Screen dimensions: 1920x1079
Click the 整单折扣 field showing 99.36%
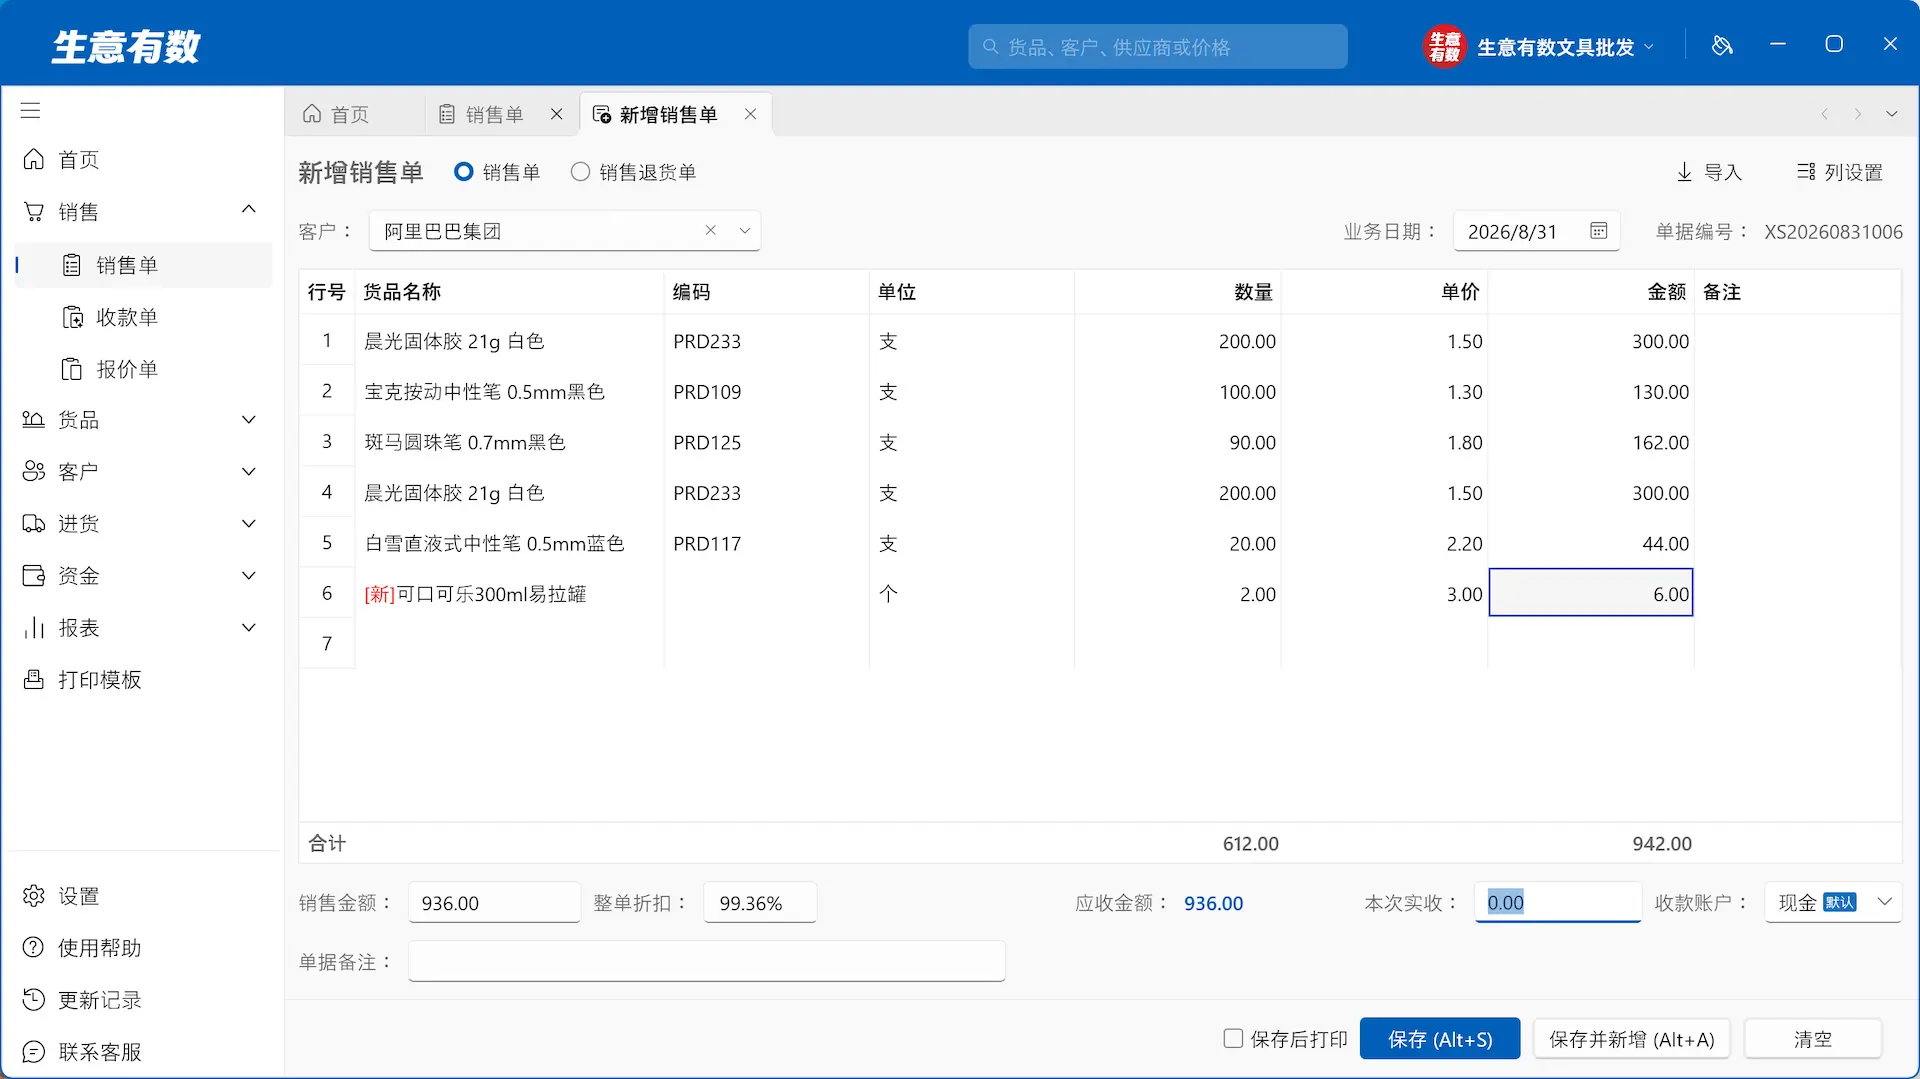pos(760,903)
